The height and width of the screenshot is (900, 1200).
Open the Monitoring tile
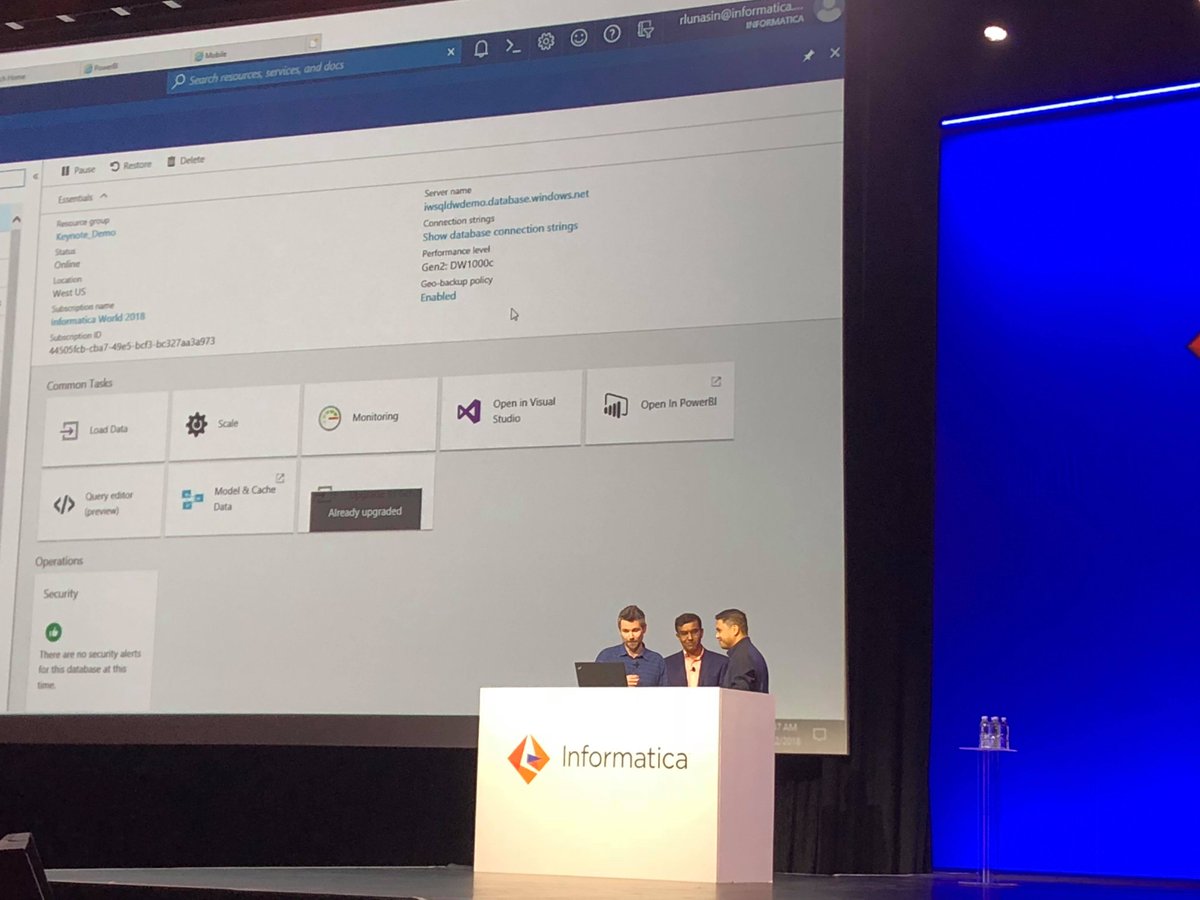tap(369, 417)
